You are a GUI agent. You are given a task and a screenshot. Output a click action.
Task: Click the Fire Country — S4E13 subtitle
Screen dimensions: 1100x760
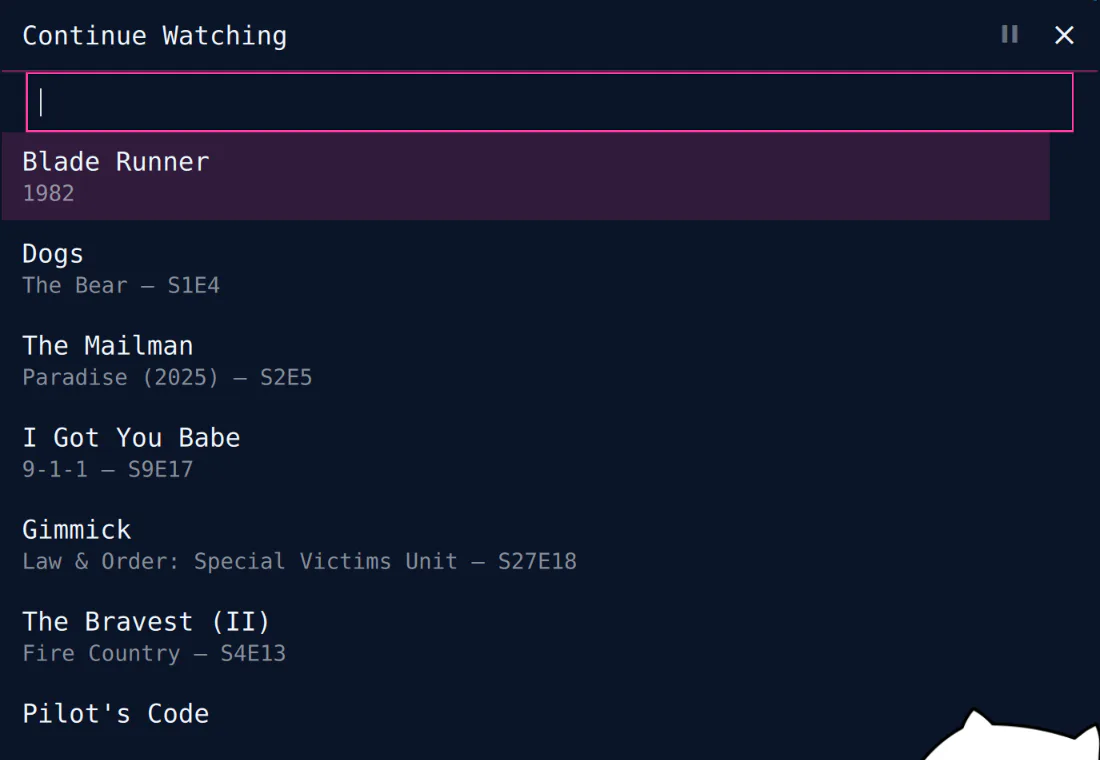point(154,653)
